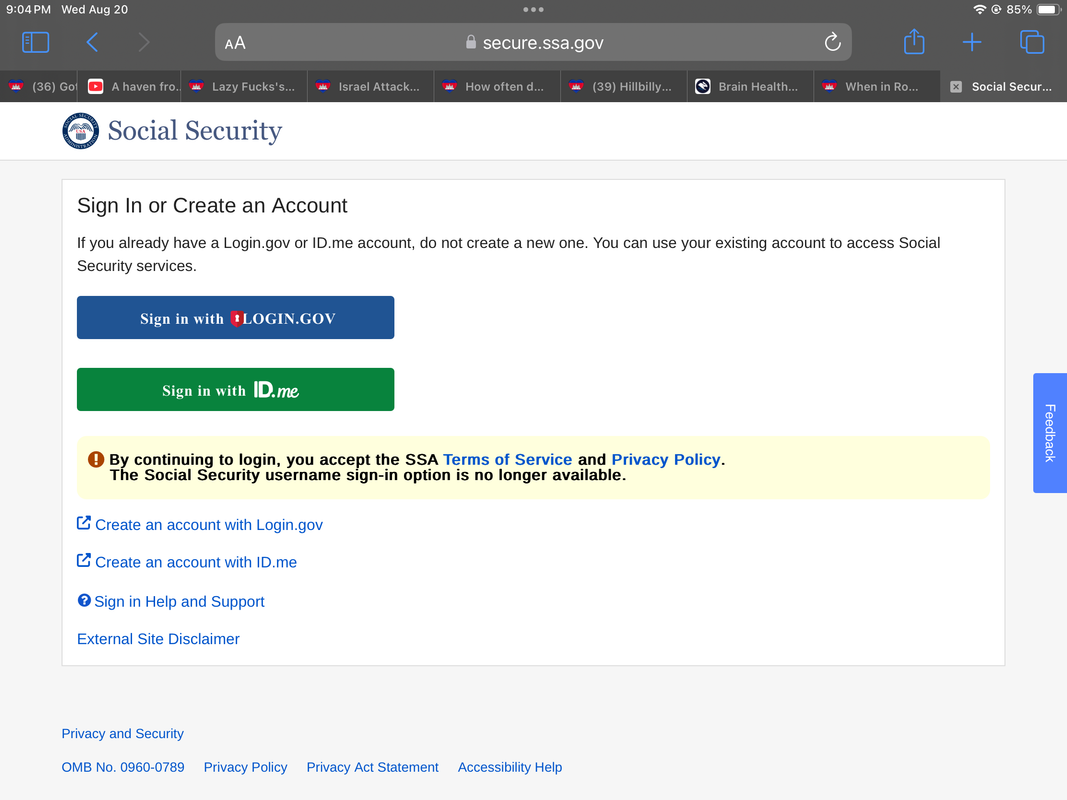This screenshot has height=800, width=1067.
Task: Click the question mark help icon
Action: point(84,600)
